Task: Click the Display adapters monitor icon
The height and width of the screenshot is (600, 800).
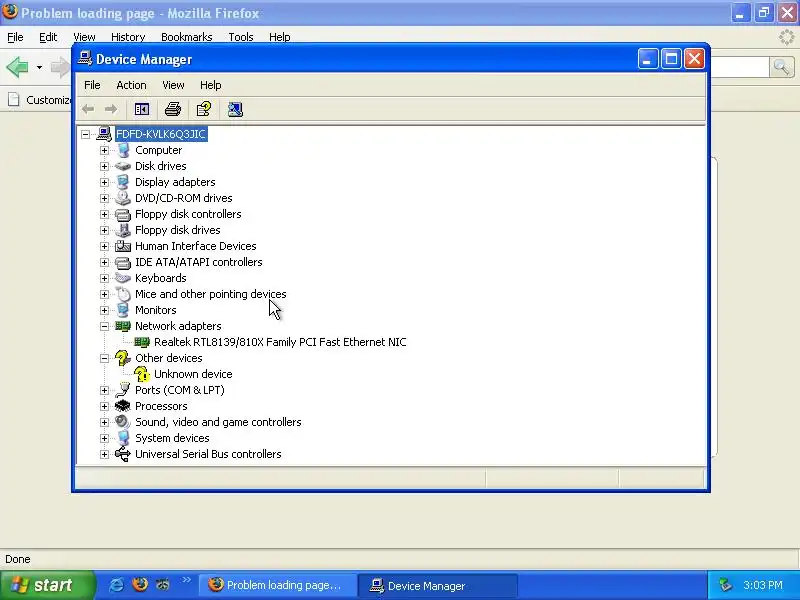Action: [123, 182]
